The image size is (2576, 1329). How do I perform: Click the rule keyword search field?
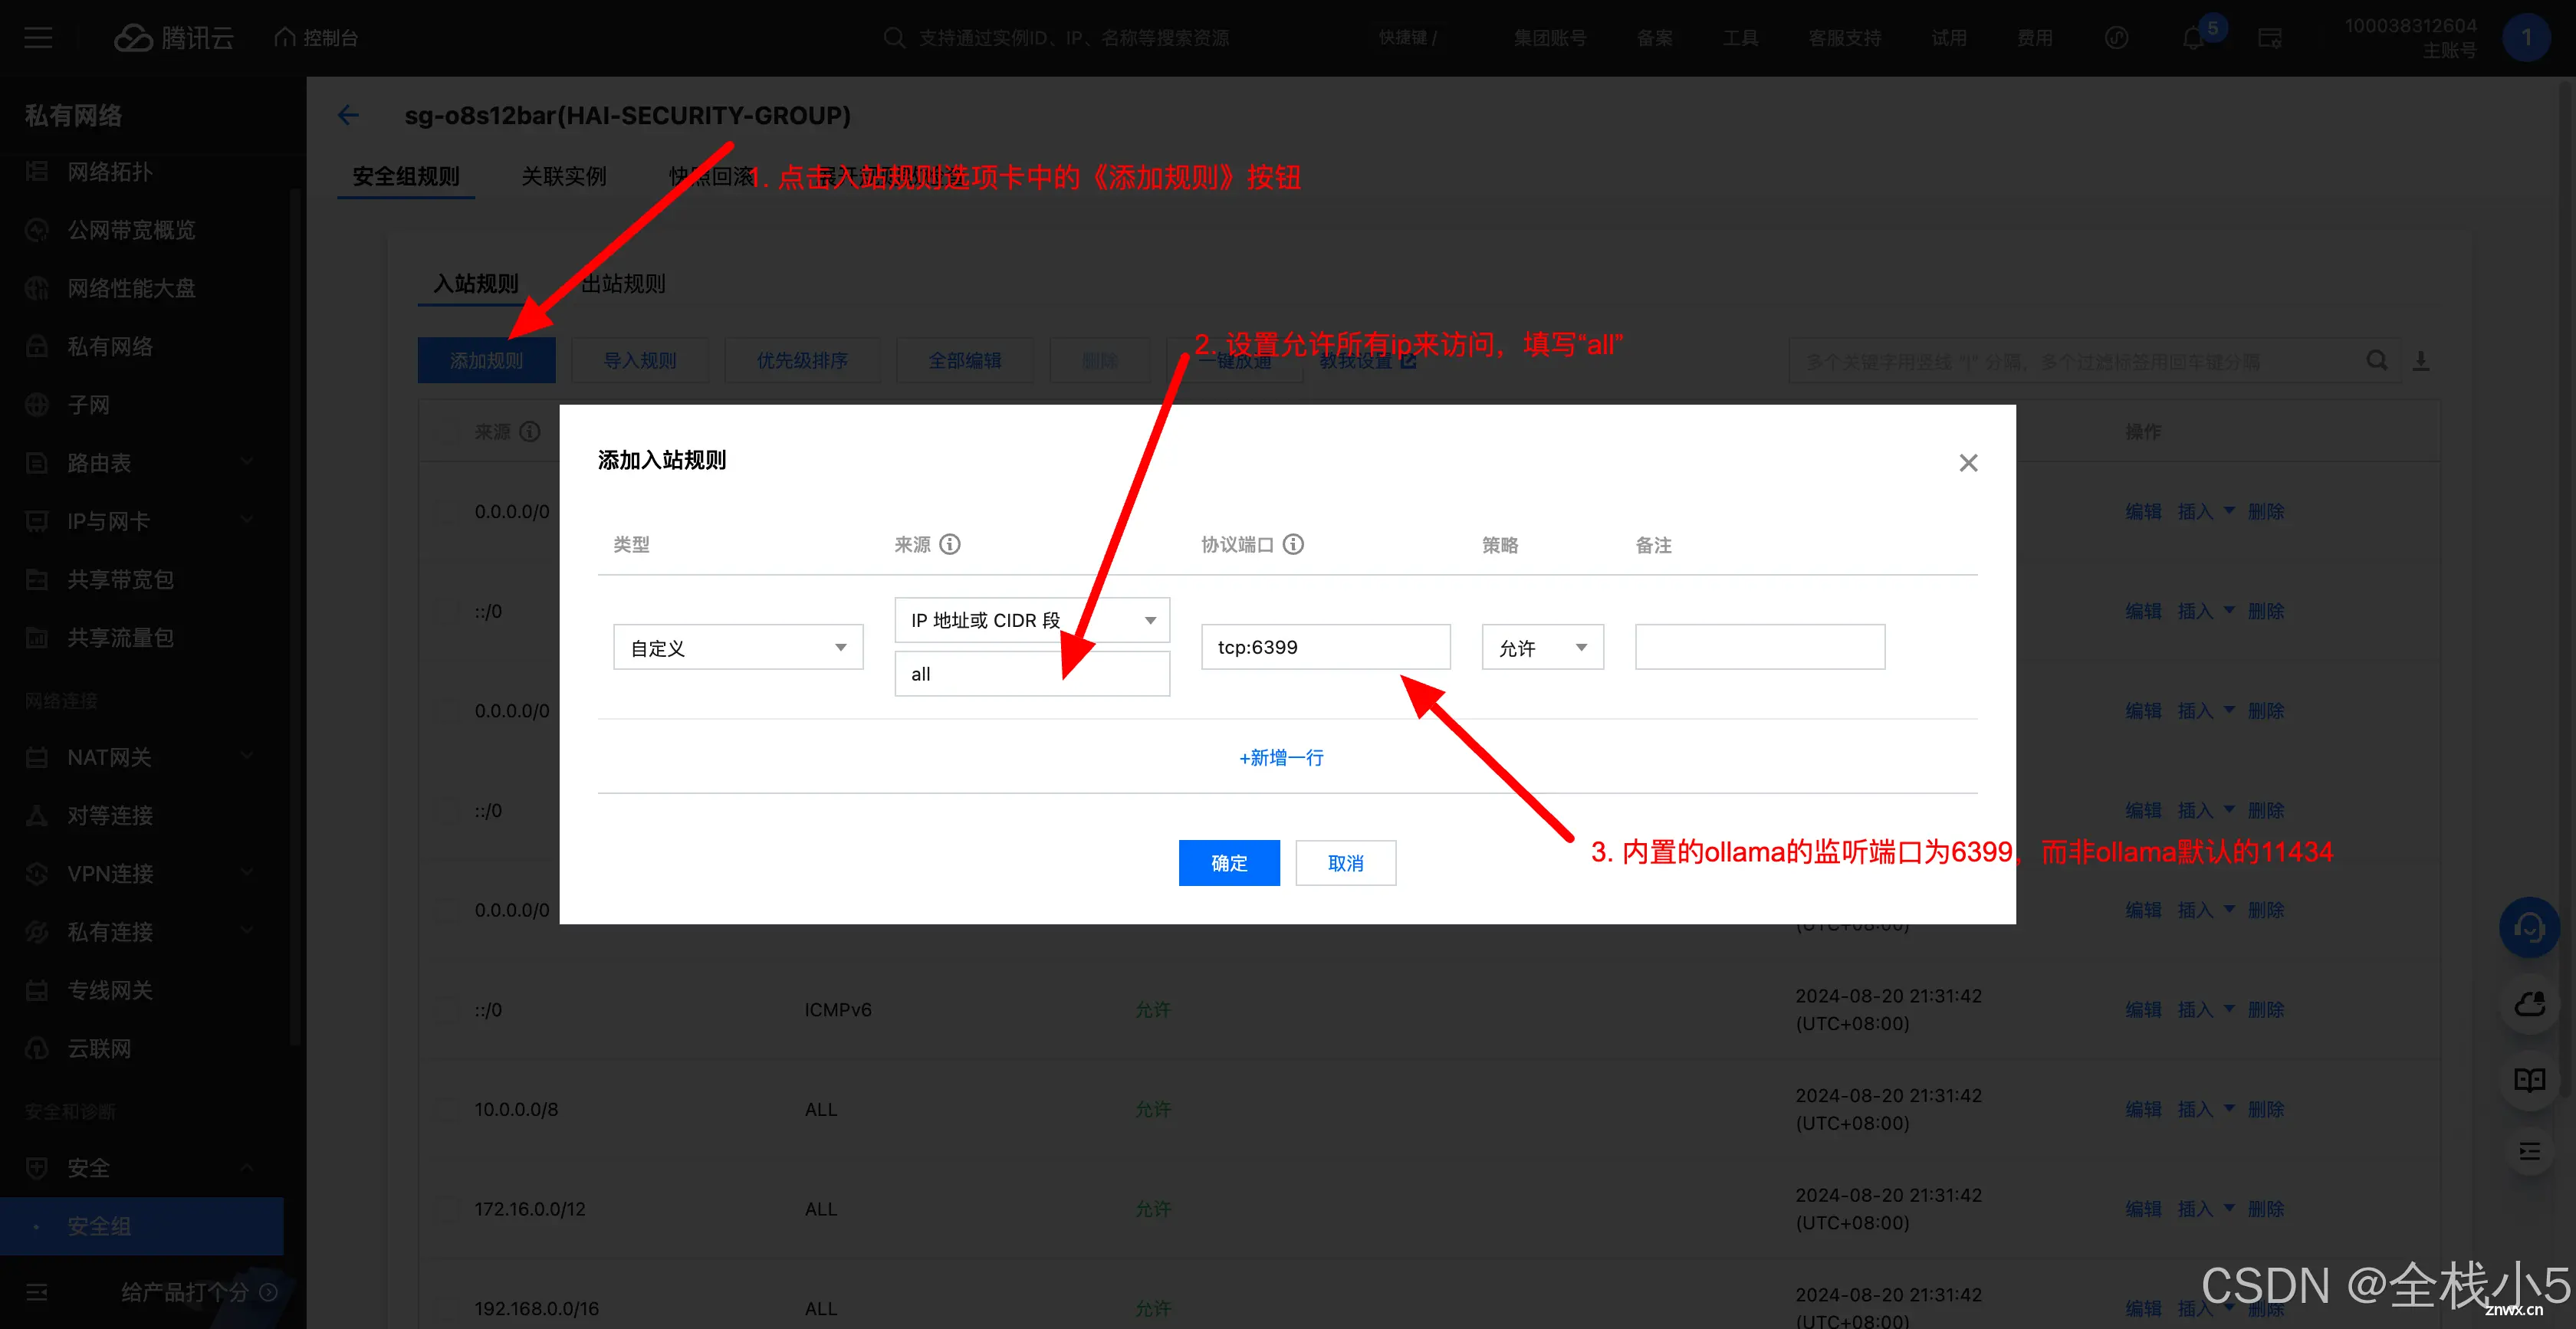tap(2075, 361)
